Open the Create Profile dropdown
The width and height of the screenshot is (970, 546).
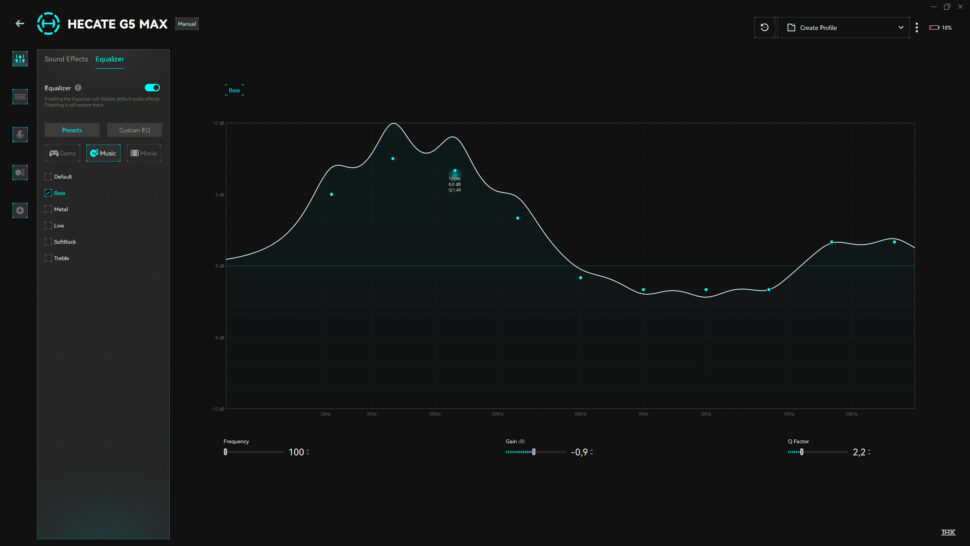tap(844, 27)
